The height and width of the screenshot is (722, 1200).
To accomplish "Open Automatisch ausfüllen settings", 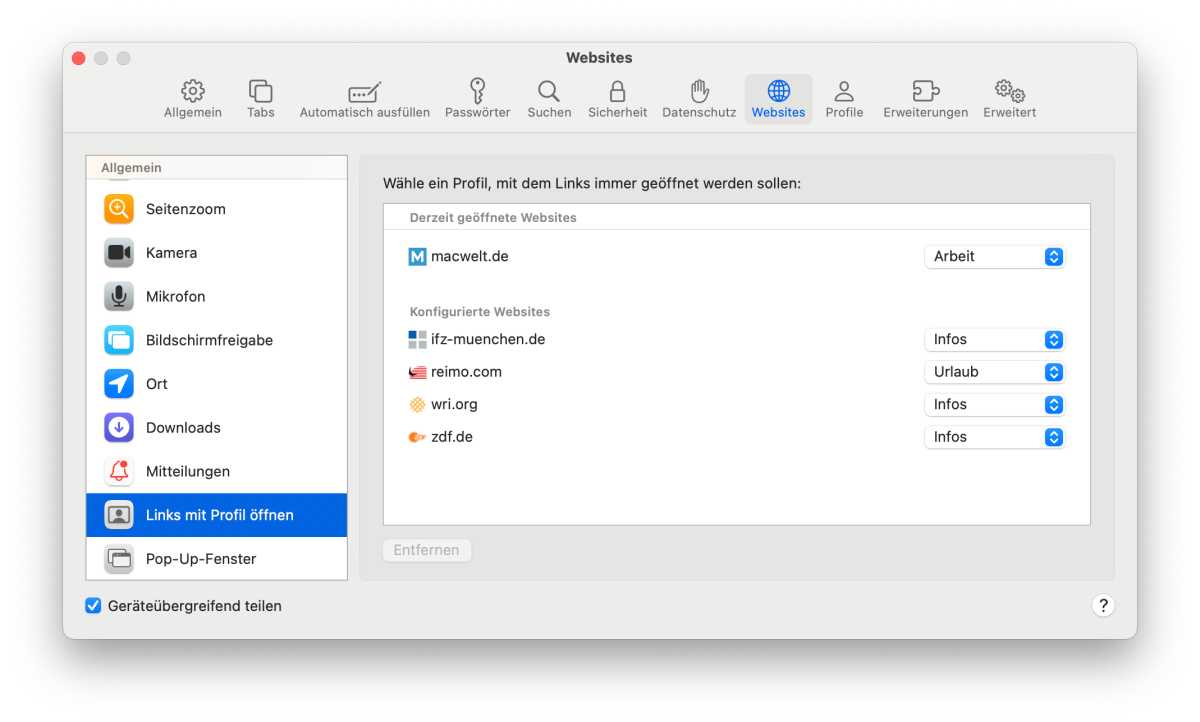I will pos(365,99).
